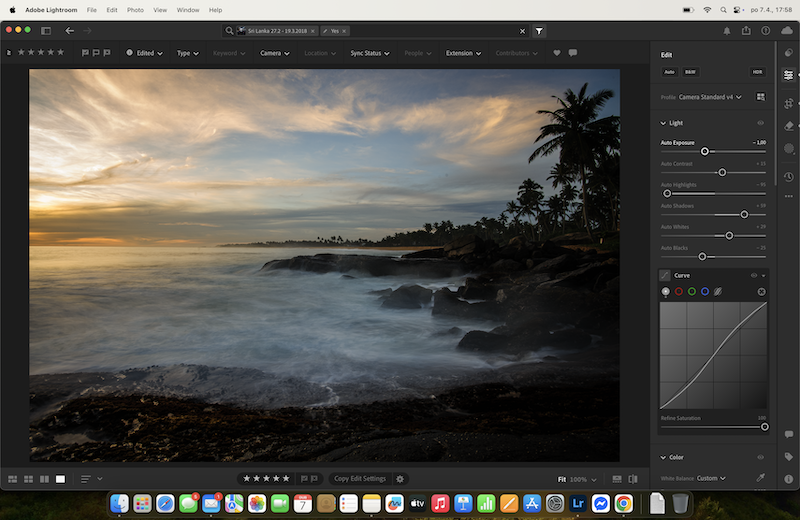Open the Share icon in top bar
800x520 pixels.
click(x=746, y=31)
